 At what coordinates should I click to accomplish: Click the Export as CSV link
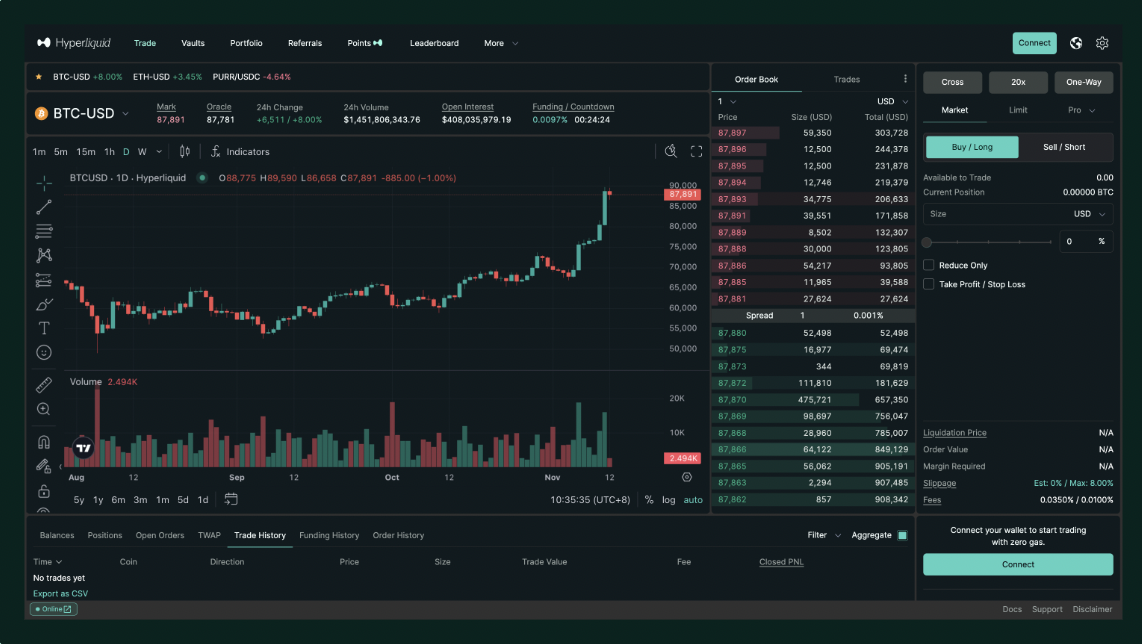point(60,593)
